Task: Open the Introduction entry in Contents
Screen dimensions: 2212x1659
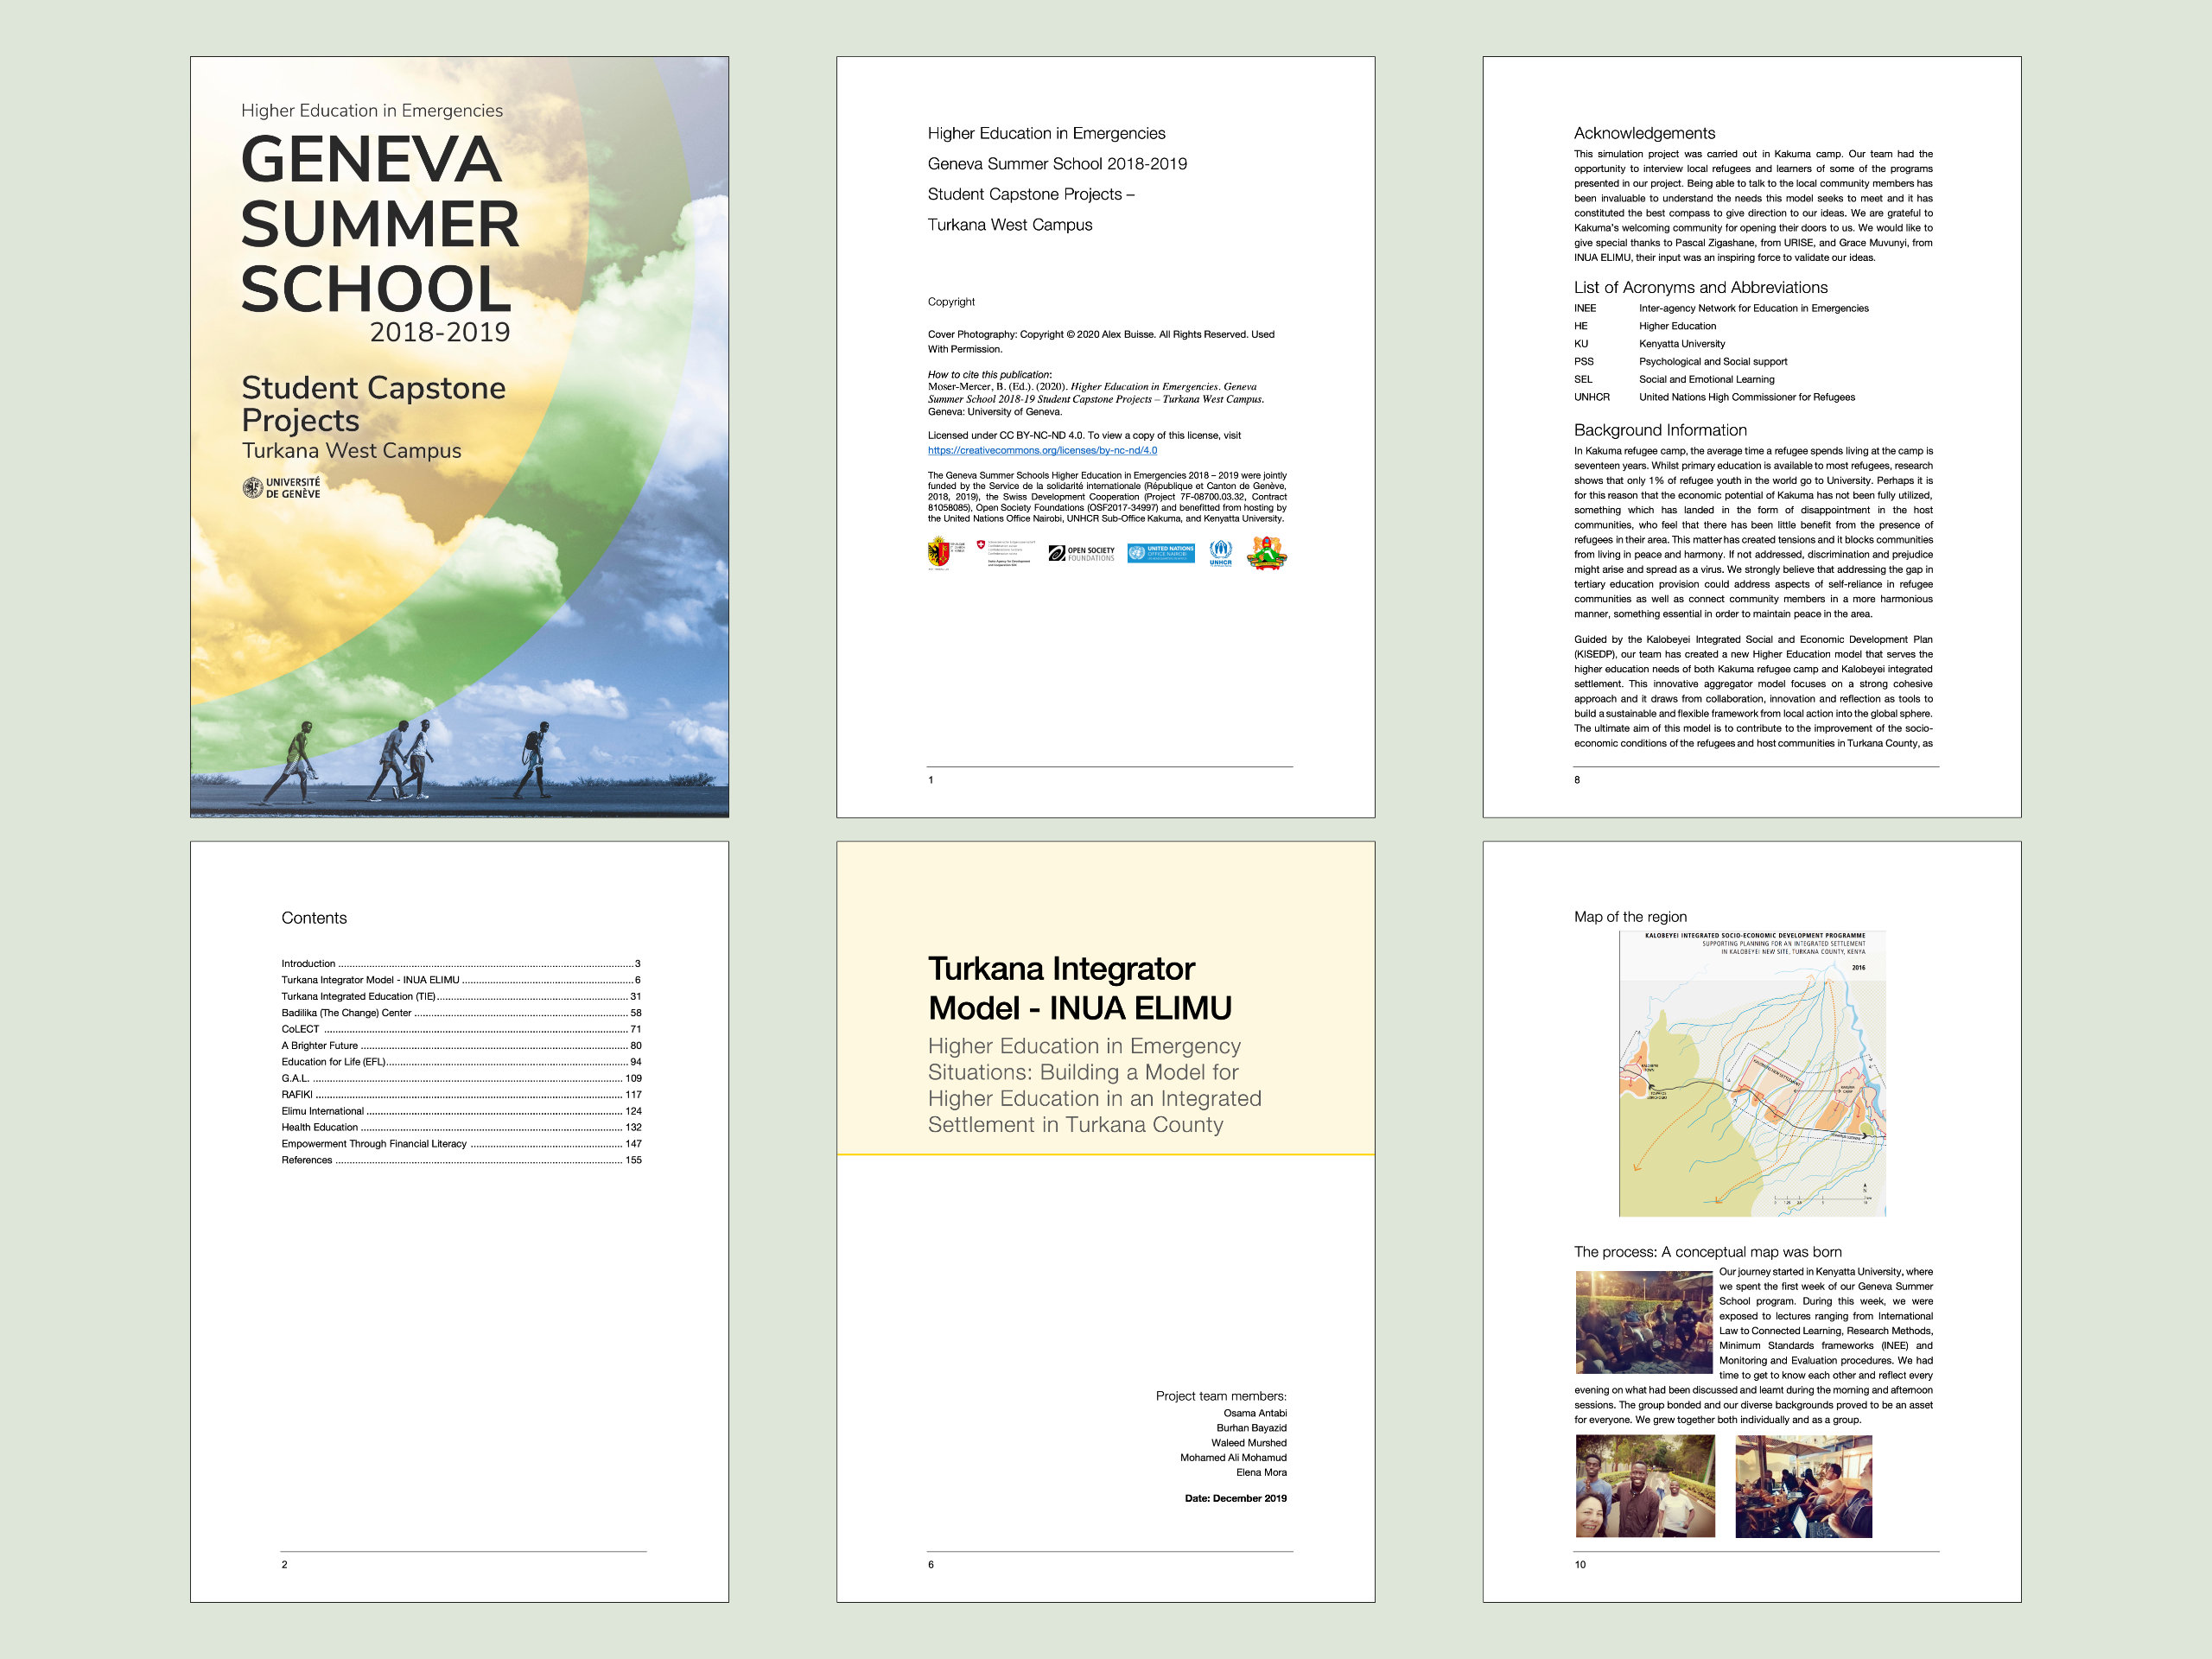Action: 308,963
